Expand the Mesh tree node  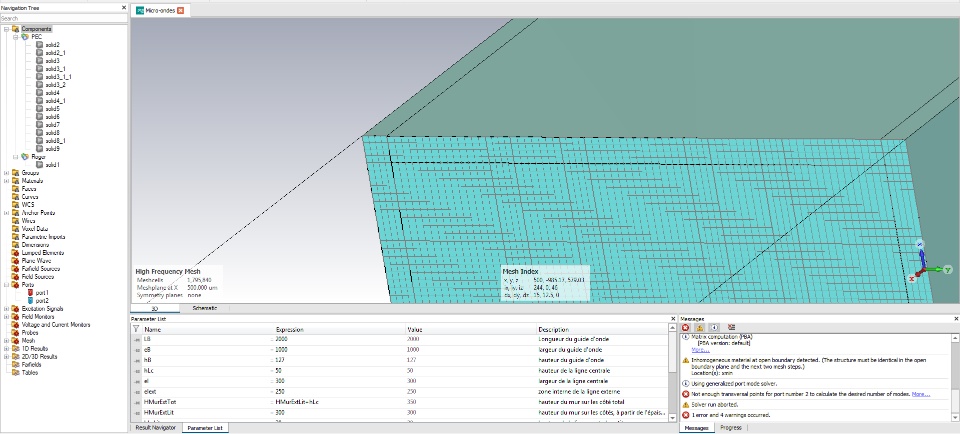click(6, 340)
